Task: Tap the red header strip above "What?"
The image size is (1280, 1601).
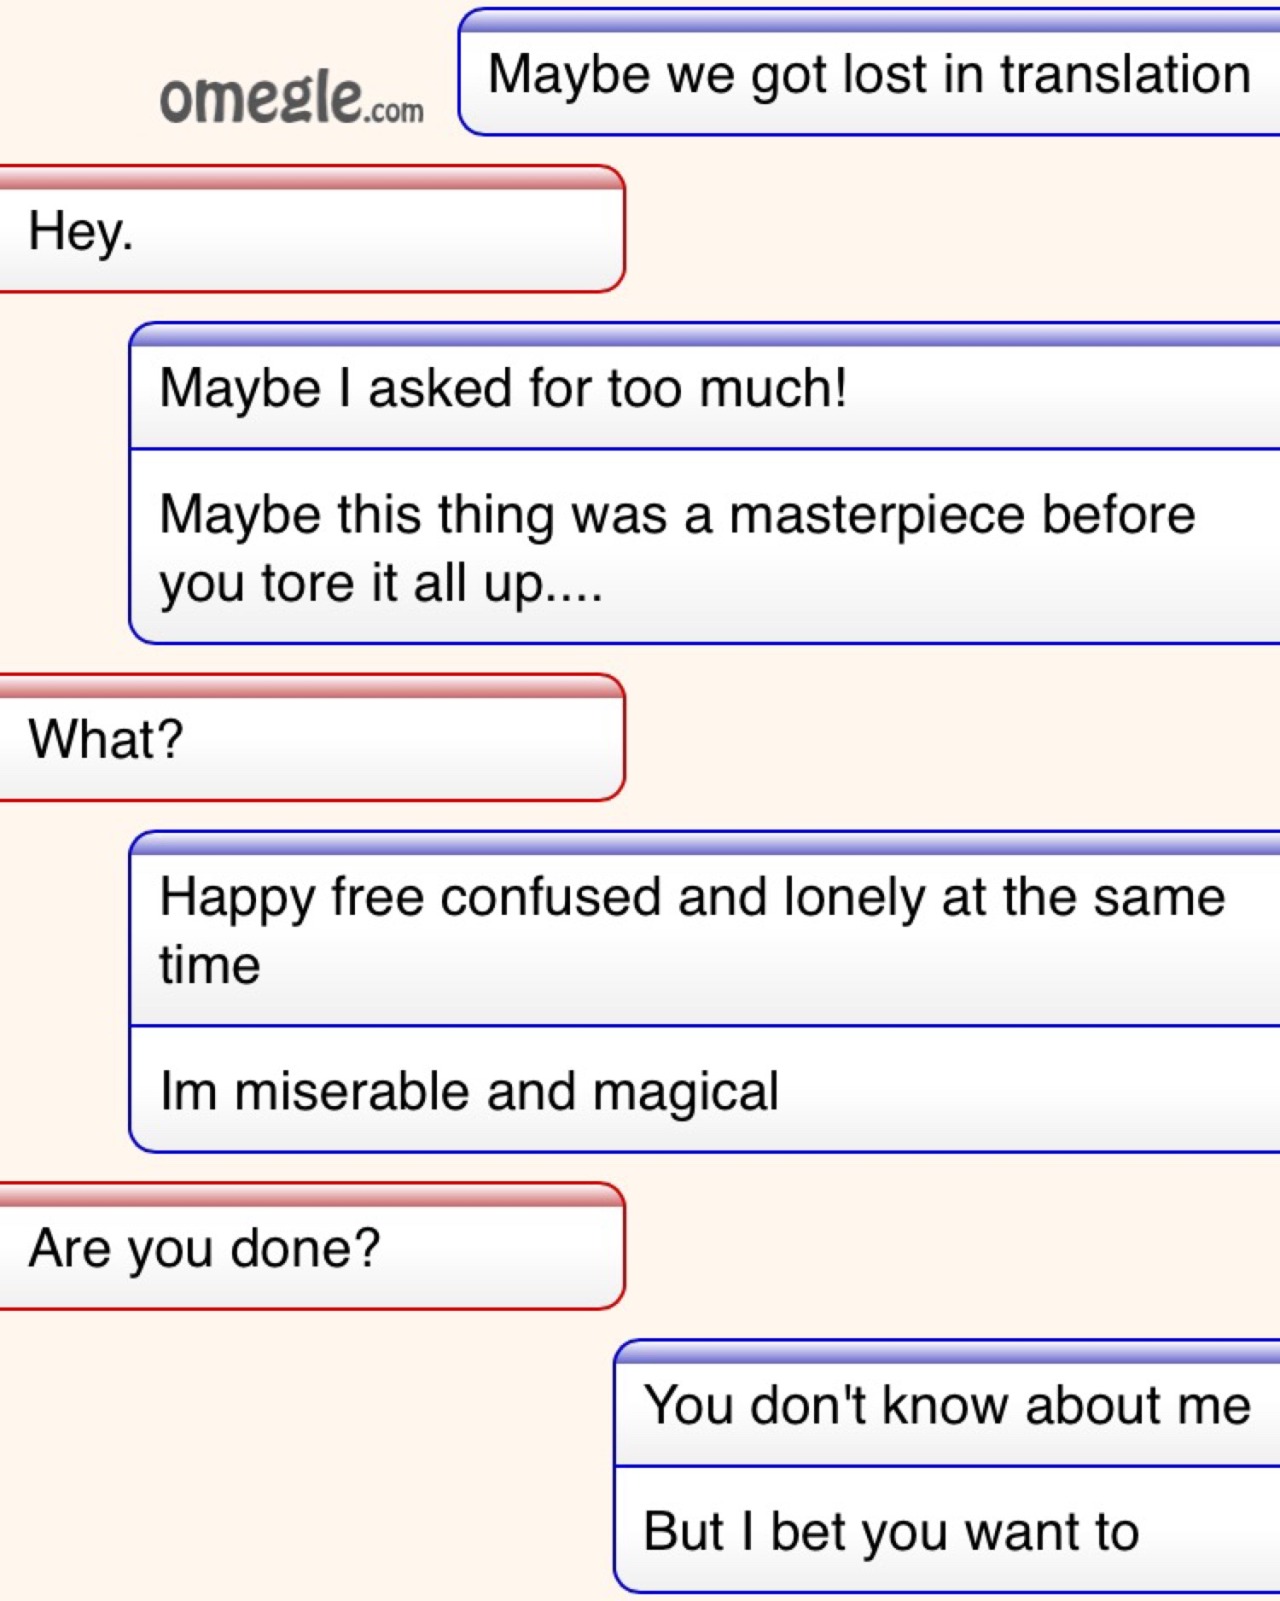Action: coord(310,687)
